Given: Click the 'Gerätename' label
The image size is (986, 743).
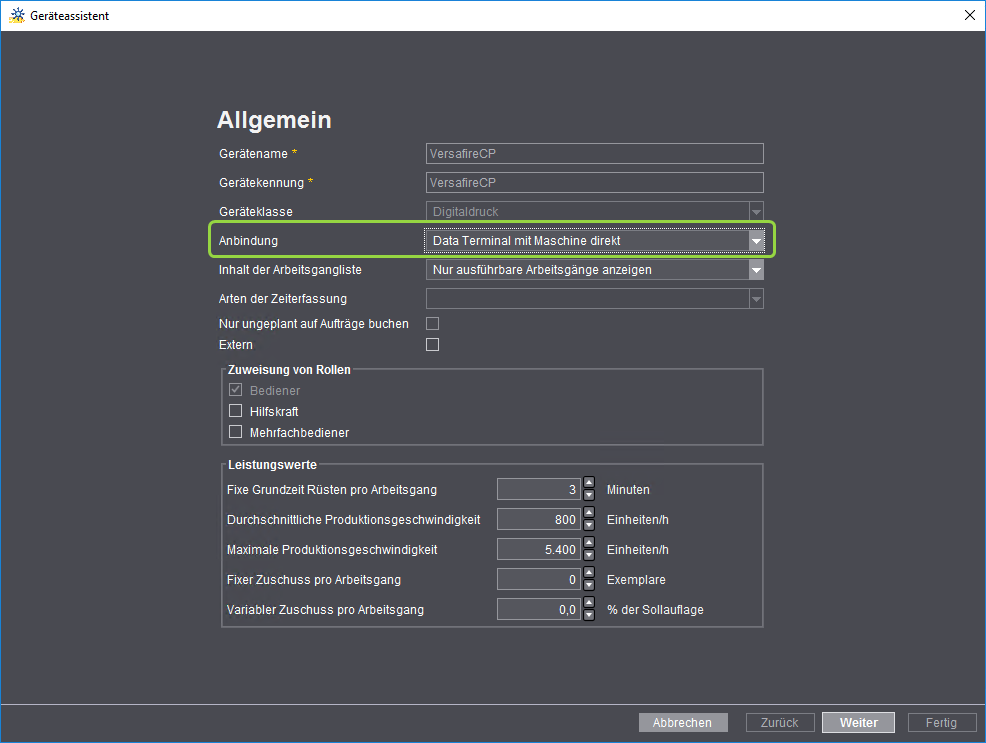Looking at the screenshot, I should click(253, 153).
